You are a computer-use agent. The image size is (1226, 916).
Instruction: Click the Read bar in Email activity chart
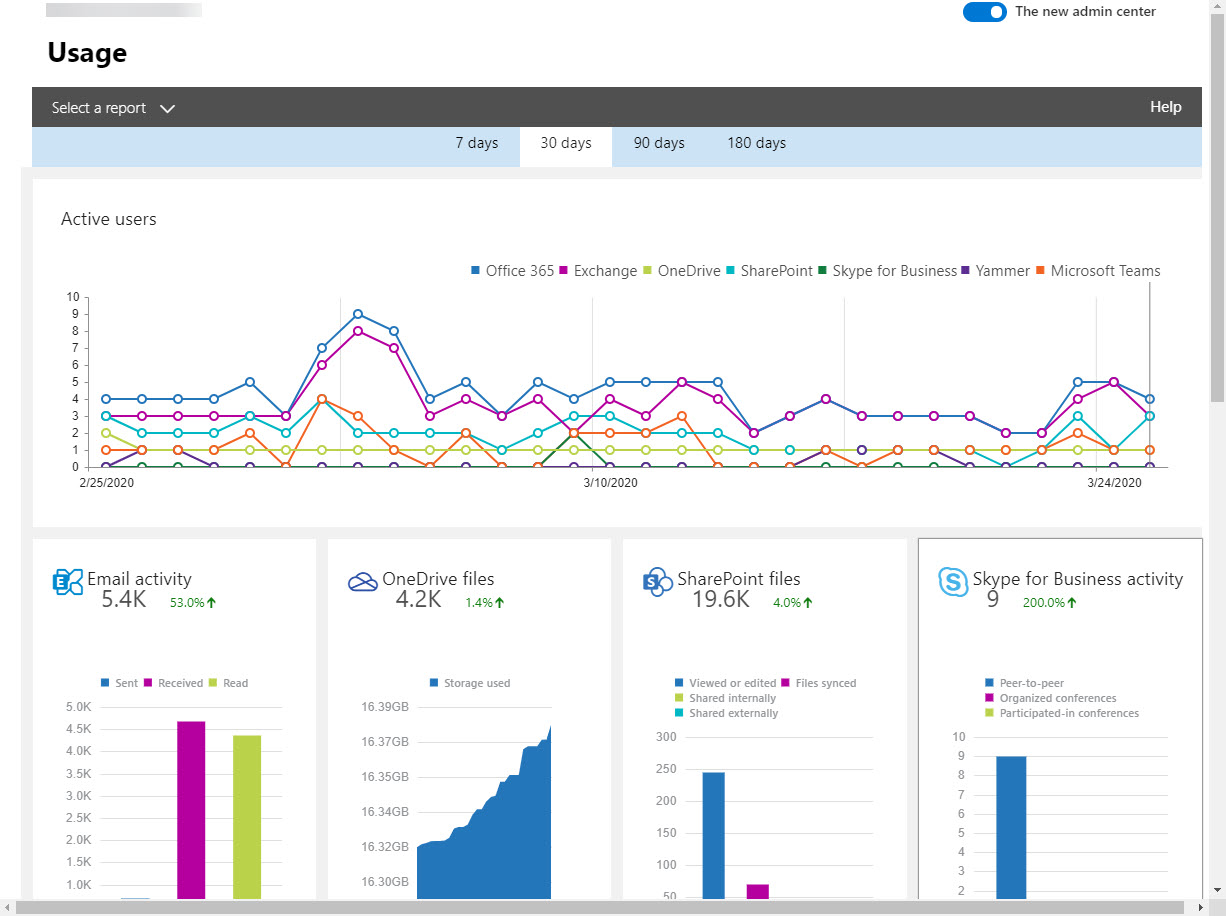tap(247, 817)
